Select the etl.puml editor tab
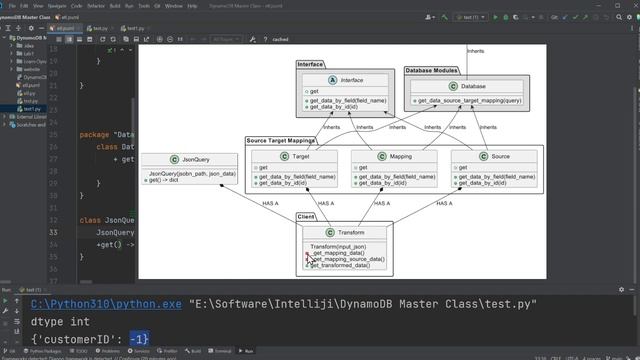The image size is (640, 360). (64, 28)
